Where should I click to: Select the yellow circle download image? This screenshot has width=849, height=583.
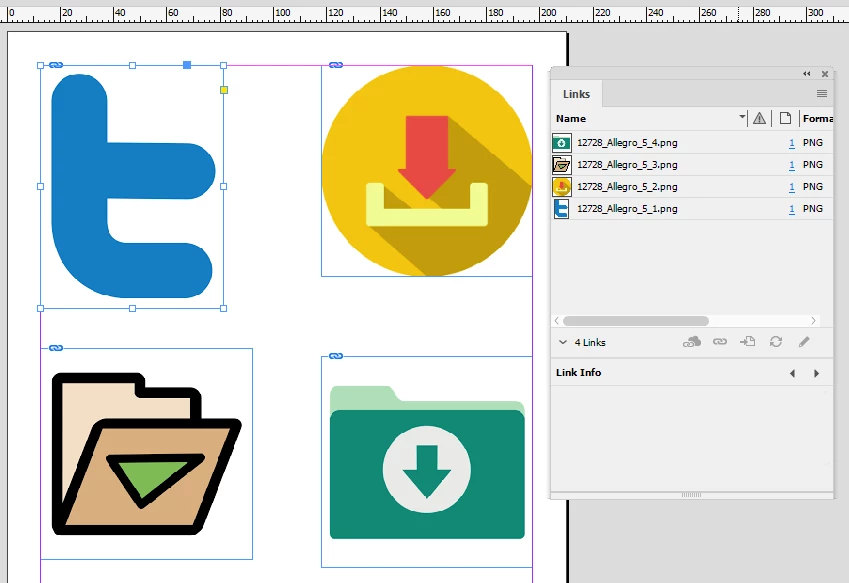[427, 171]
